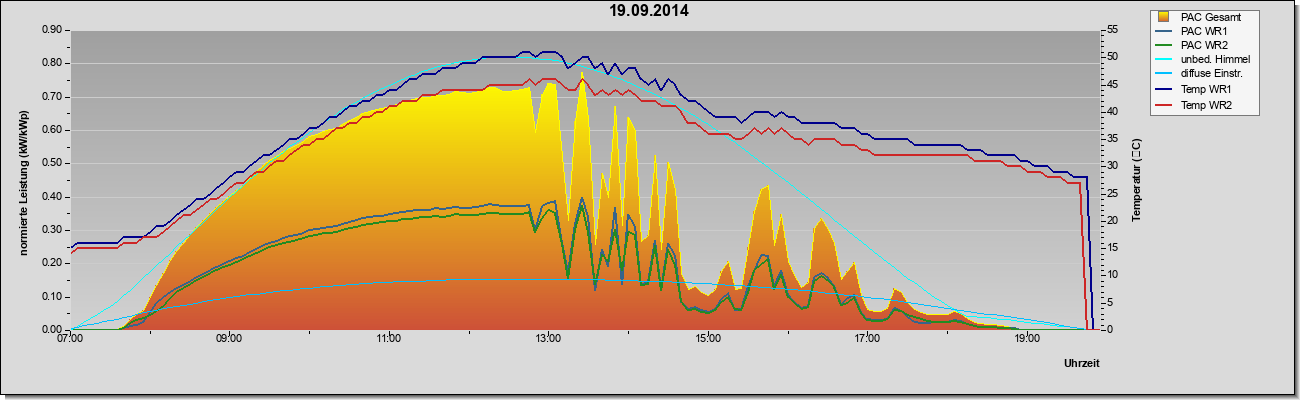Click the 15:00 time axis label
Viewport: 1300px width, 400px height.
click(x=707, y=340)
